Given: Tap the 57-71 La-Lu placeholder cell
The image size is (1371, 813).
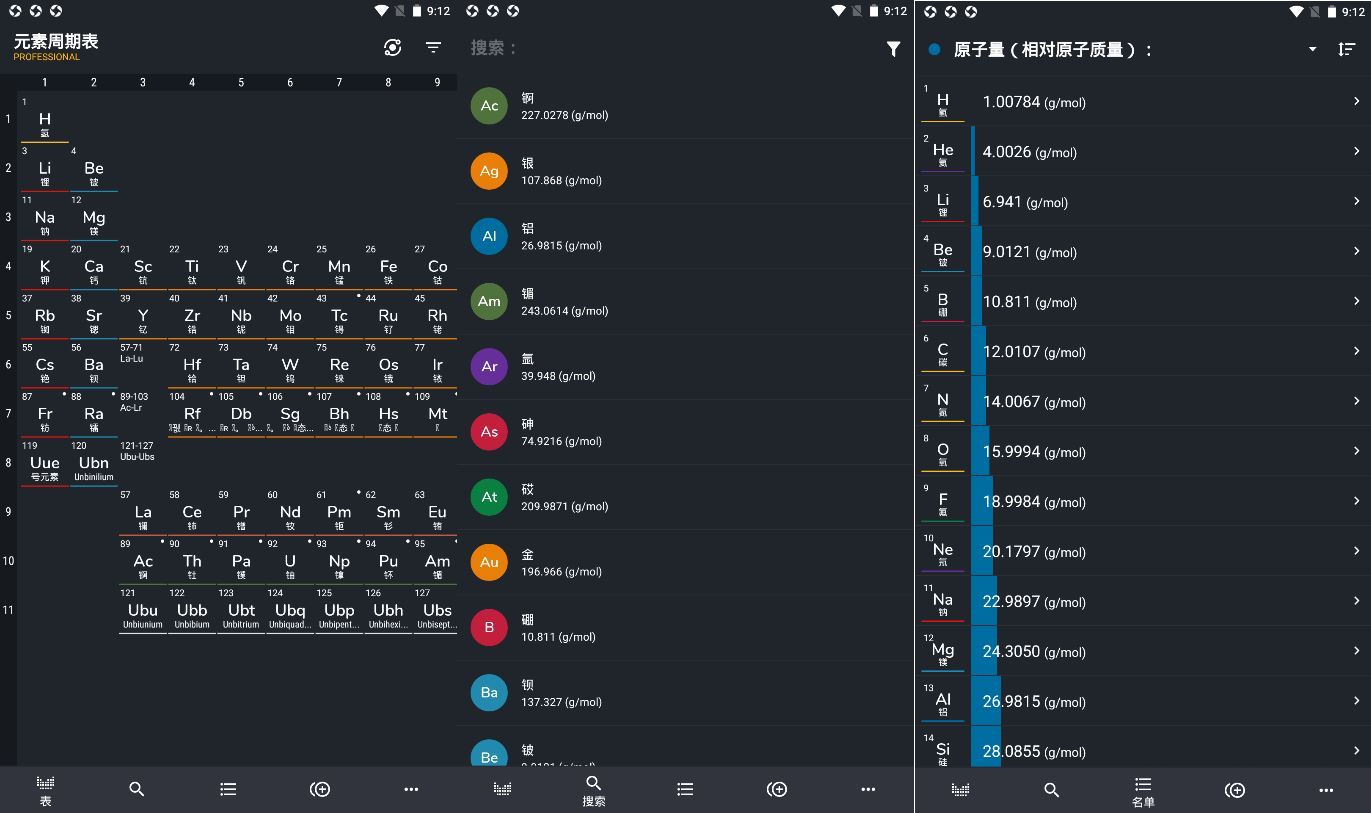Looking at the screenshot, I should 143,365.
